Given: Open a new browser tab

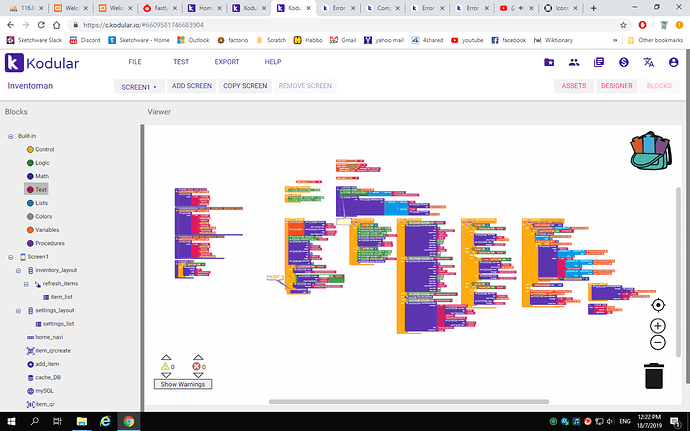Looking at the screenshot, I should (594, 8).
